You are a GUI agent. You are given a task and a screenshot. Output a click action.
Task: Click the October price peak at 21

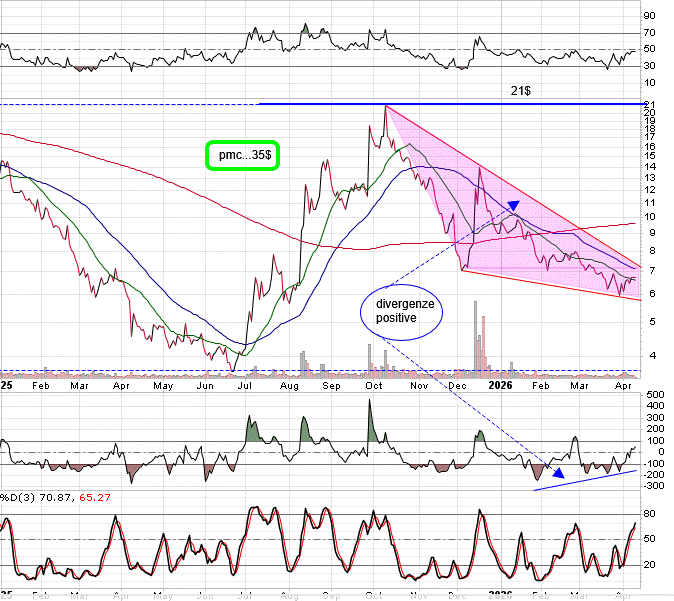click(x=385, y=106)
